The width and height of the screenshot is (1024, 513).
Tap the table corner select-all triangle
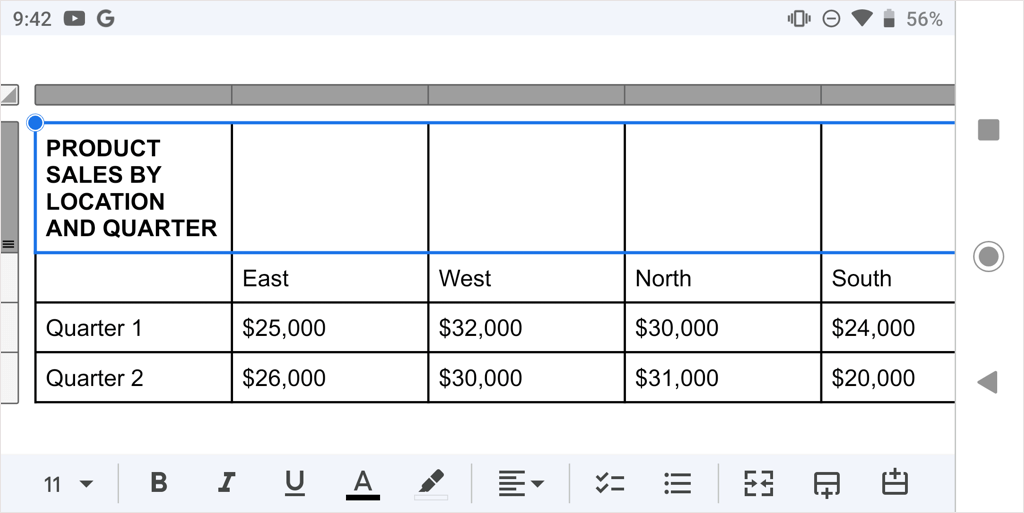[9, 95]
